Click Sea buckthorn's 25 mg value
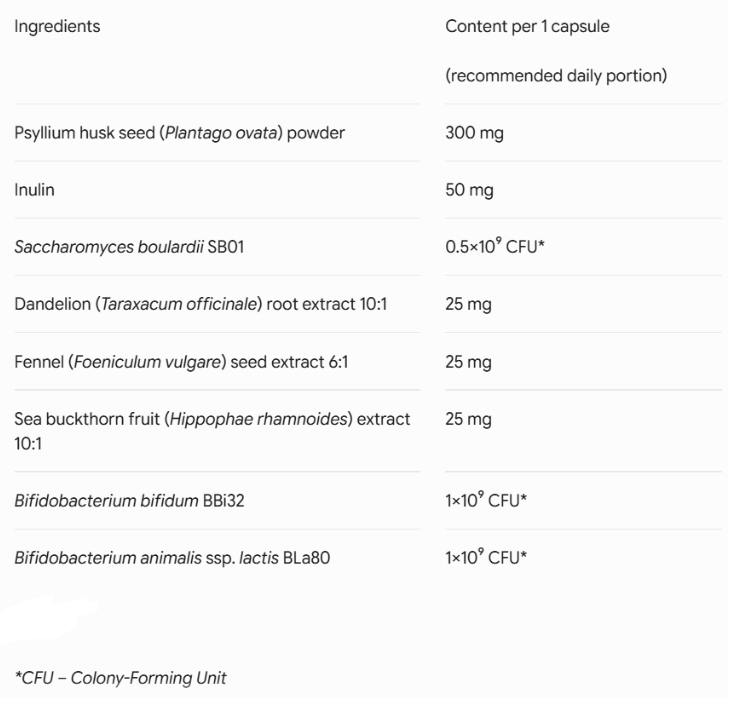This screenshot has height=709, width=745. pyautogui.click(x=468, y=419)
